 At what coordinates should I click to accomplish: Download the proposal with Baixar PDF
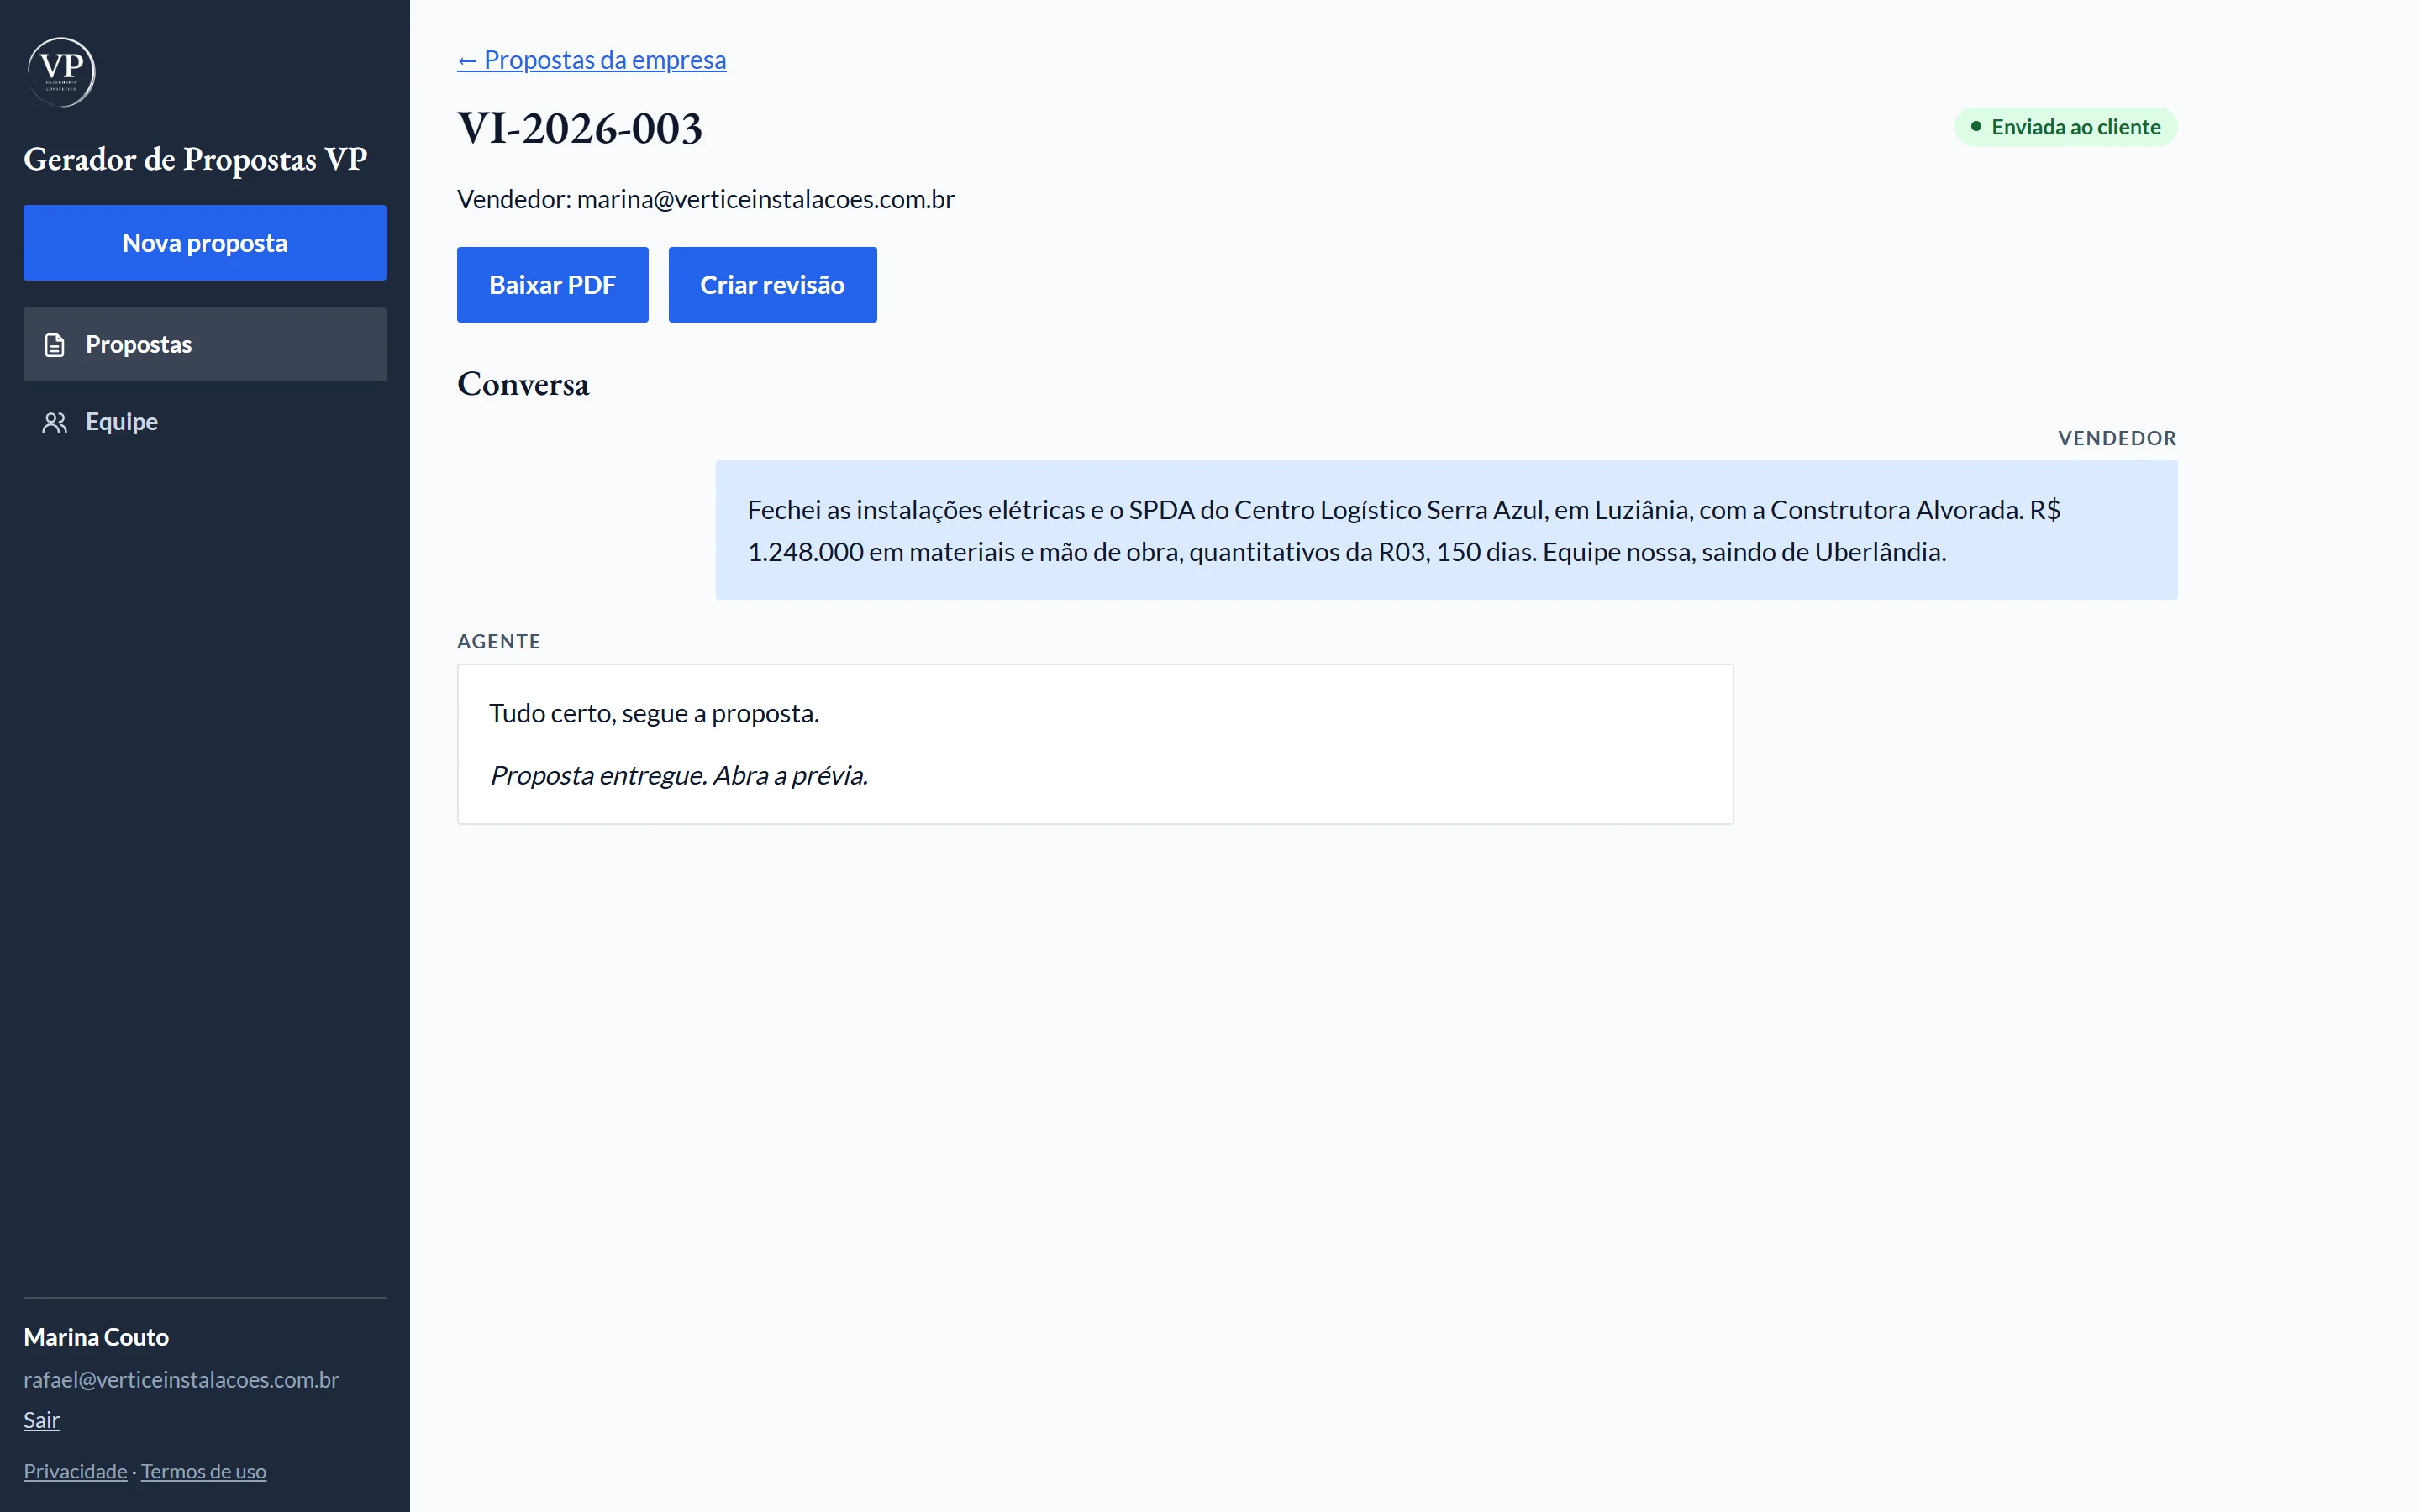point(552,285)
